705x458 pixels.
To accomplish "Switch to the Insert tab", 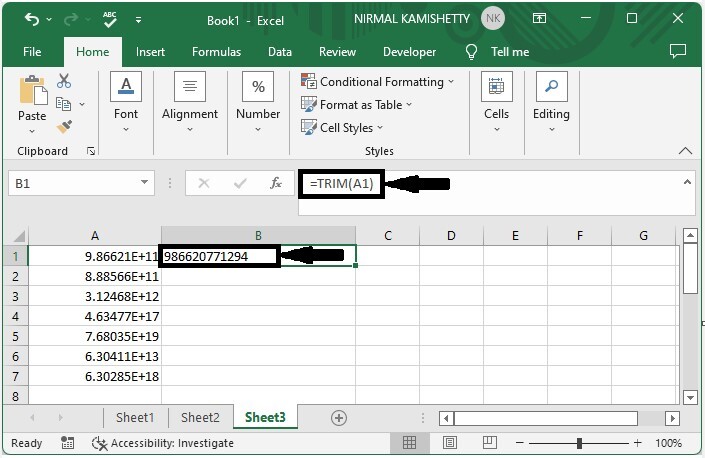I will tap(150, 52).
